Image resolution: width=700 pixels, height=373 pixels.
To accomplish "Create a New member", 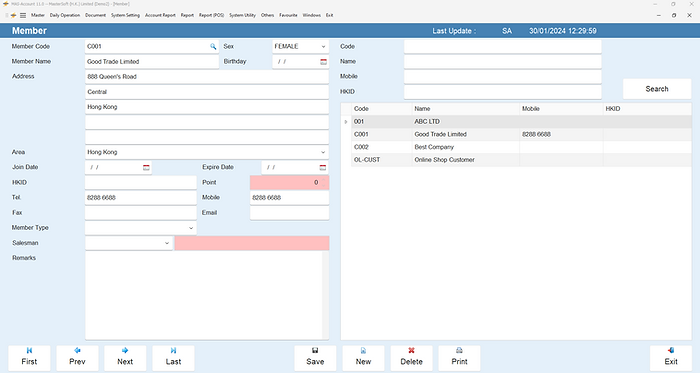I will (363, 357).
